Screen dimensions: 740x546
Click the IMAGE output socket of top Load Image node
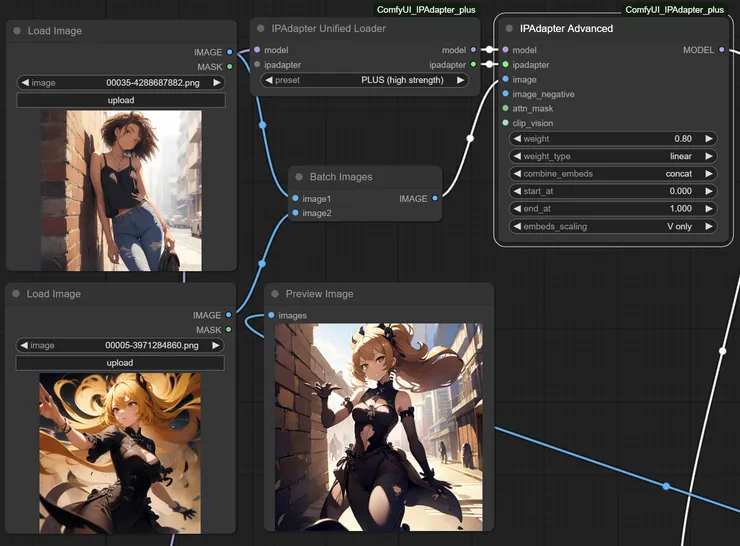click(x=229, y=51)
